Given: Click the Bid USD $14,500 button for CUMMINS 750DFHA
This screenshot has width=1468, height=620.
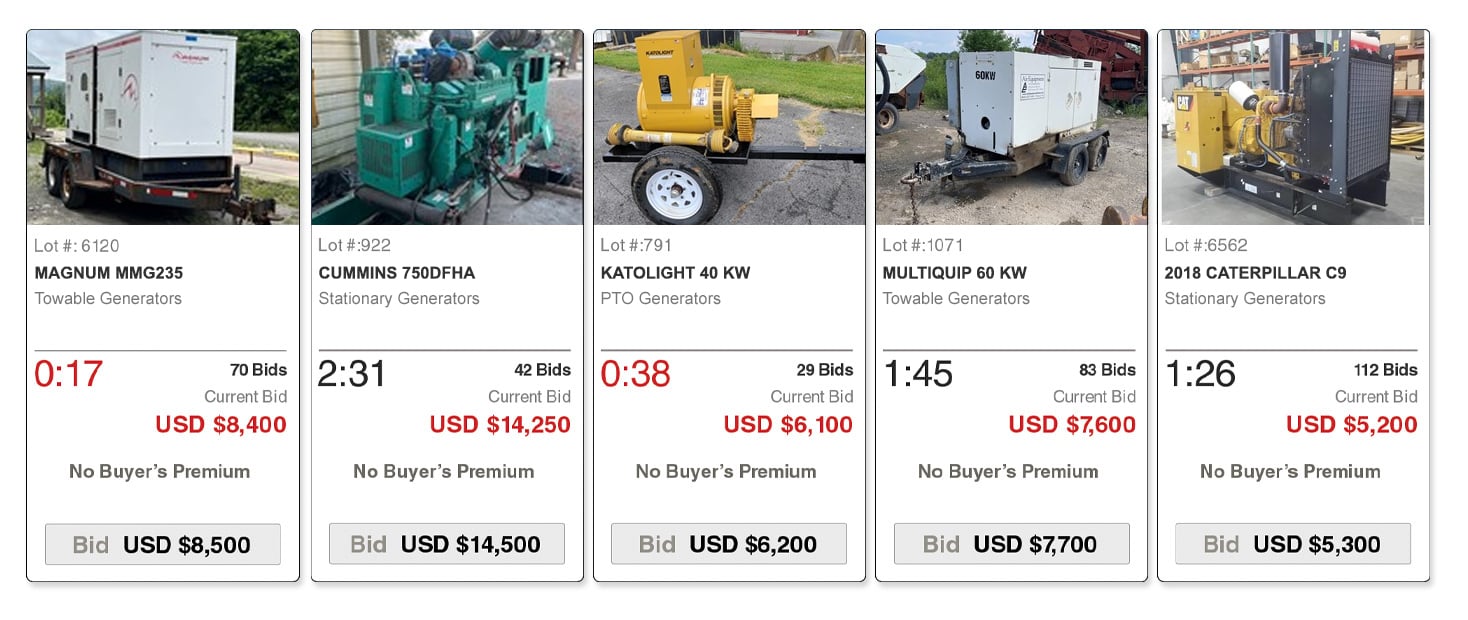Looking at the screenshot, I should [446, 544].
